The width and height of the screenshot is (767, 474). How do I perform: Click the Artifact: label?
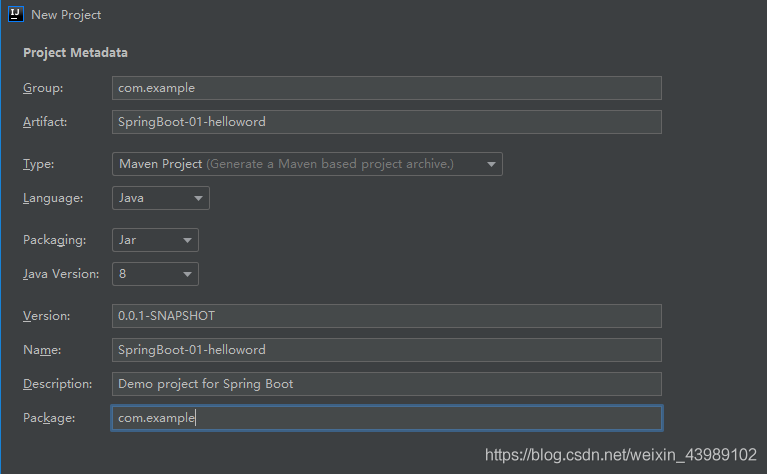(x=45, y=122)
